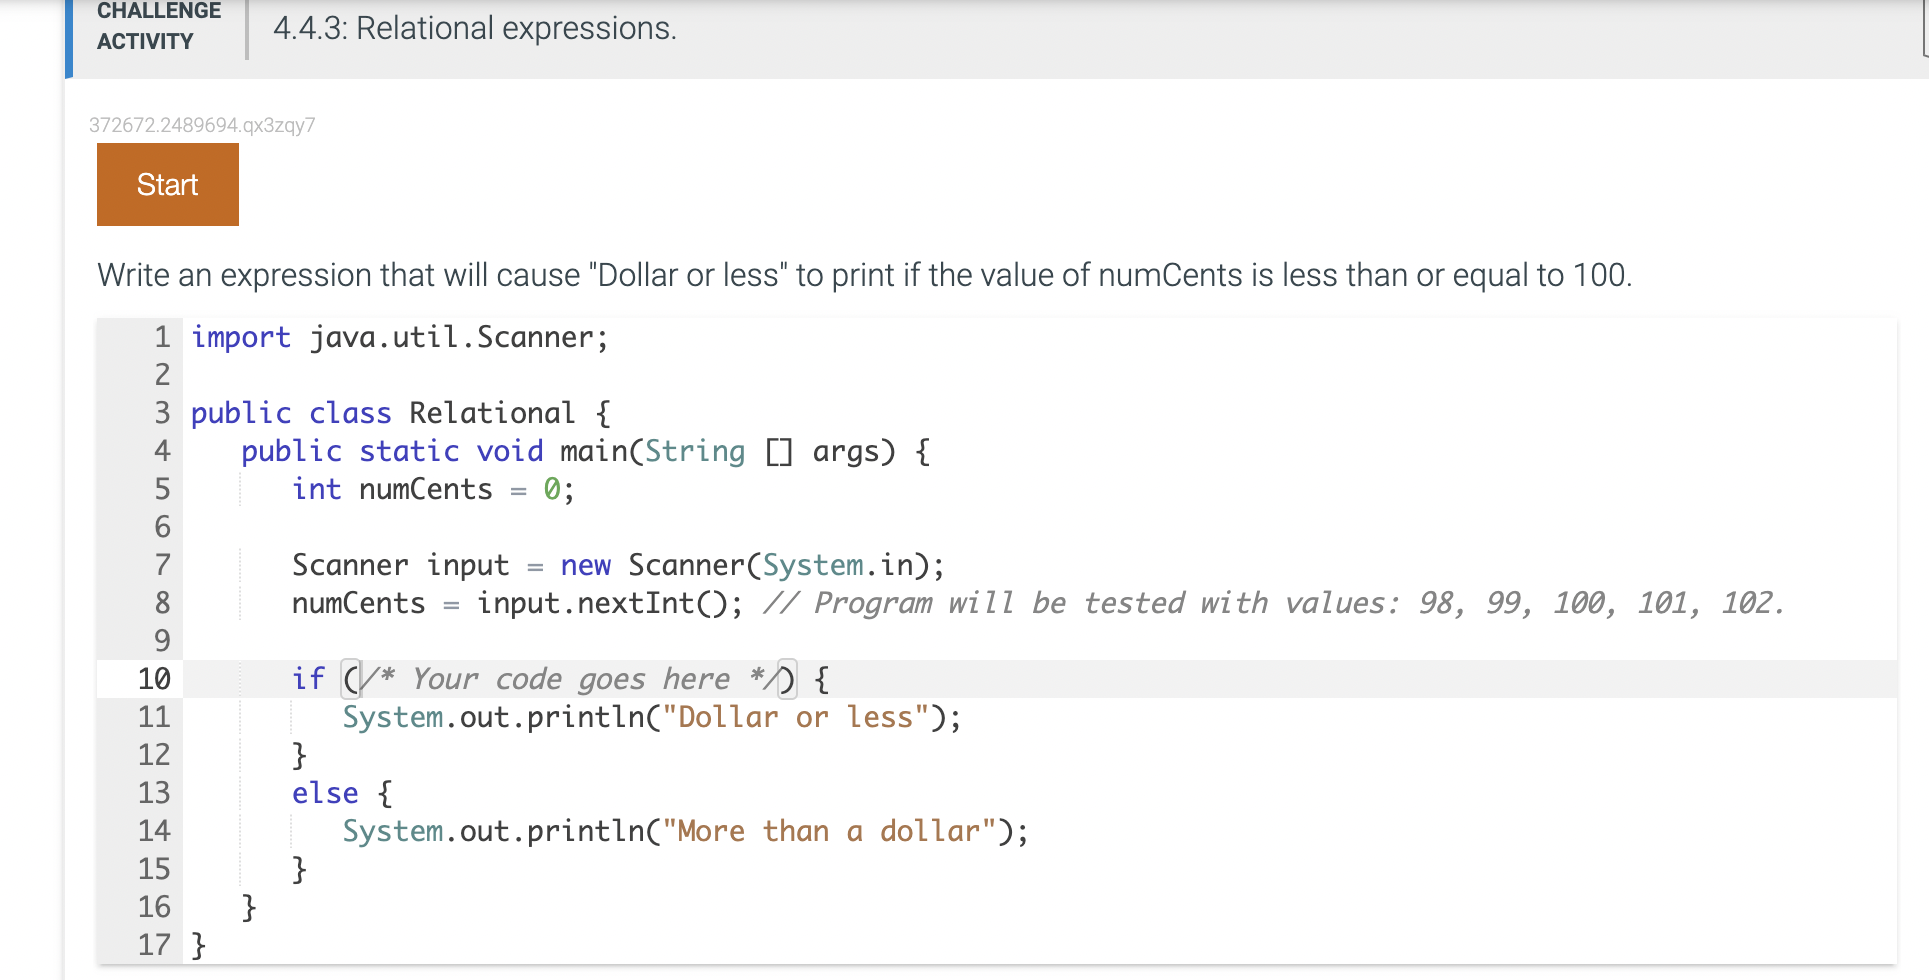The image size is (1929, 980).
Task: Click the main method declaration line
Action: coord(585,451)
